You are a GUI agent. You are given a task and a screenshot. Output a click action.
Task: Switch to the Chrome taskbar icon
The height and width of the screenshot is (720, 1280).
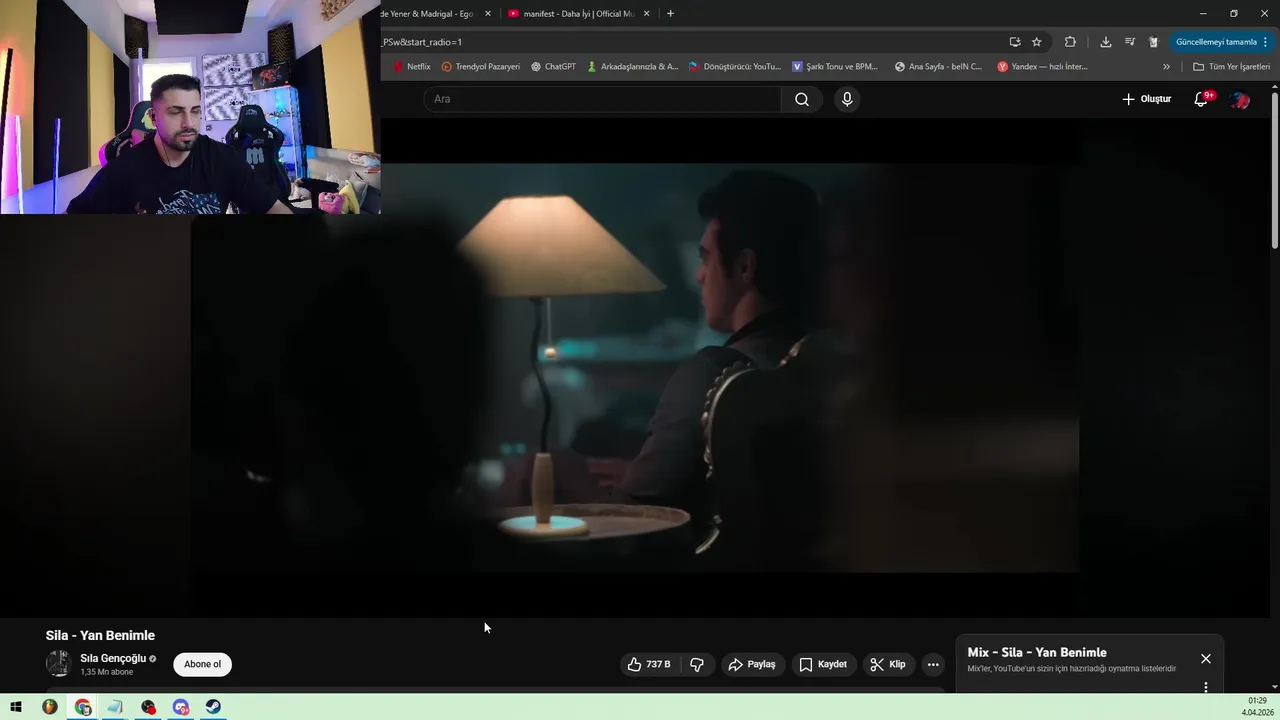click(x=83, y=707)
